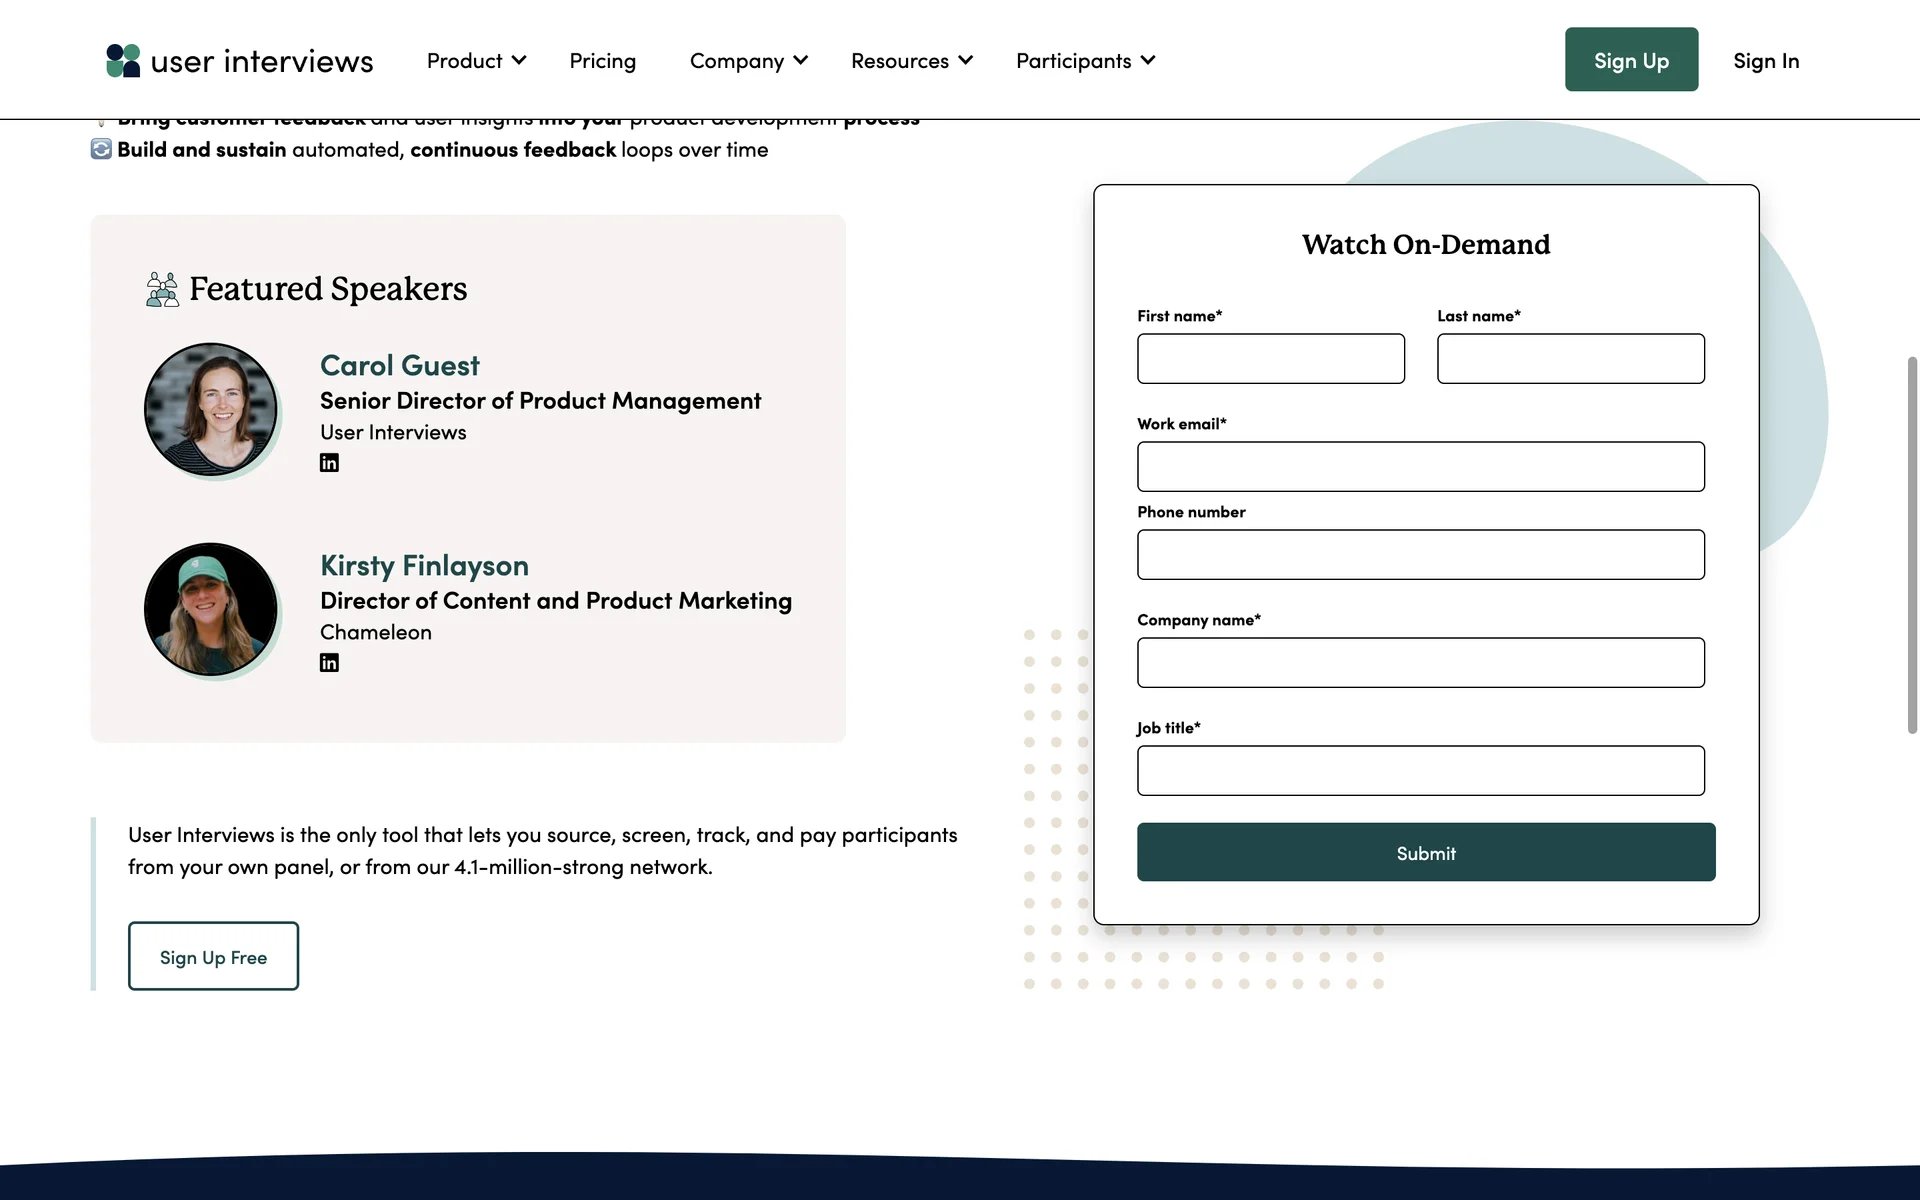Click Carol Guest's profile photo
The image size is (1920, 1200).
coord(211,409)
